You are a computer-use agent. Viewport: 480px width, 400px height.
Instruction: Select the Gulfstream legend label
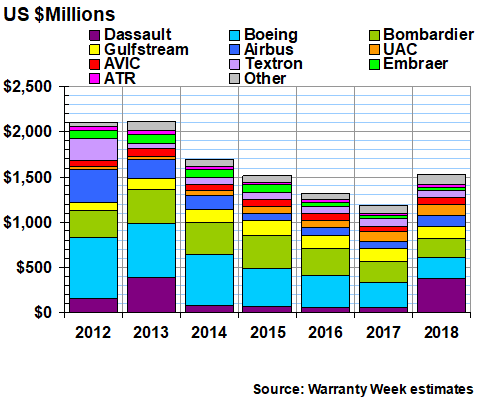[x=146, y=49]
